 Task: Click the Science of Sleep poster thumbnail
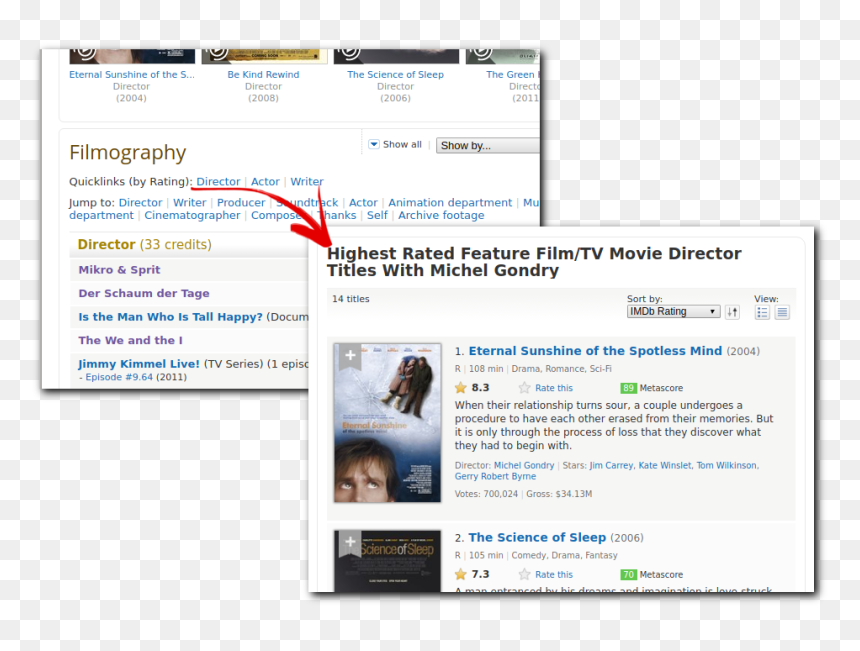pyautogui.click(x=387, y=561)
